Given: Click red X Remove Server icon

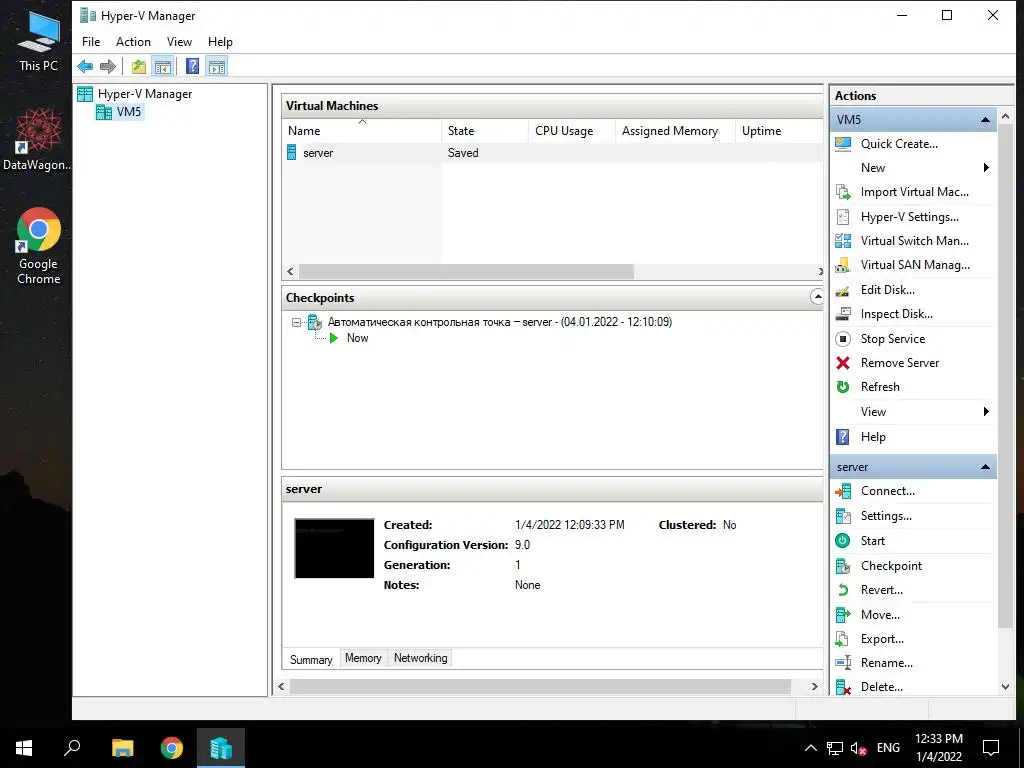Looking at the screenshot, I should 843,363.
